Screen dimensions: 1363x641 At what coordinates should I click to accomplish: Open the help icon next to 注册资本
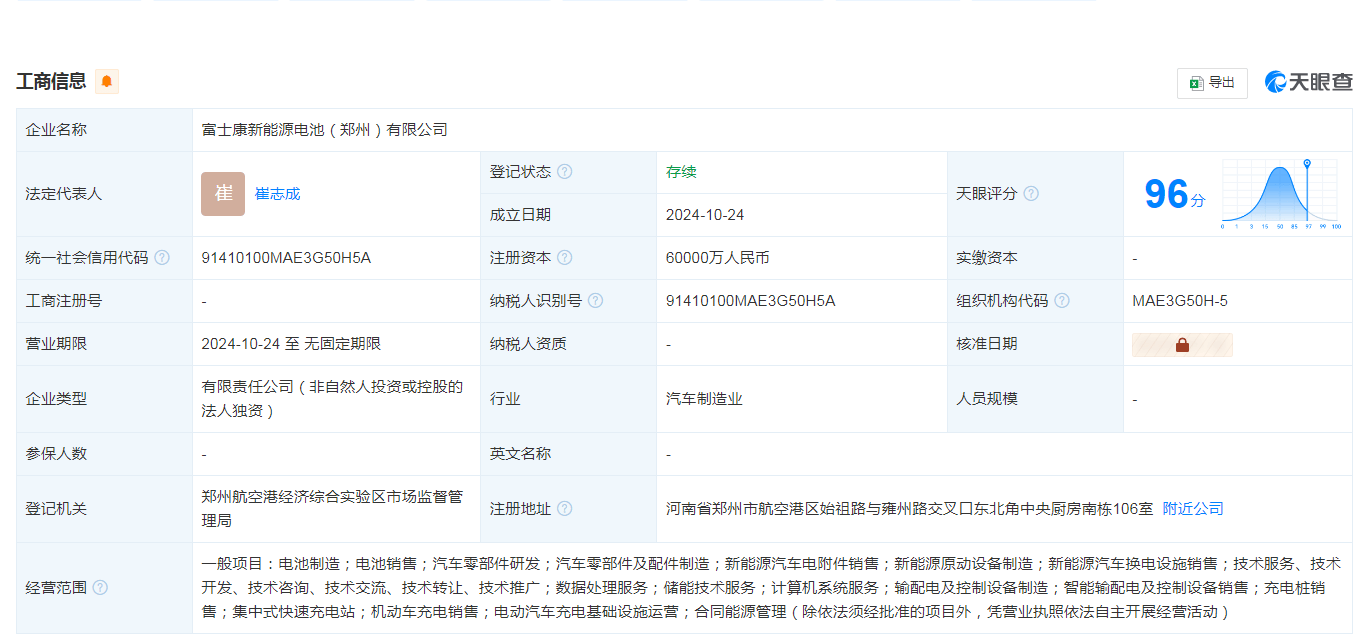pos(565,258)
